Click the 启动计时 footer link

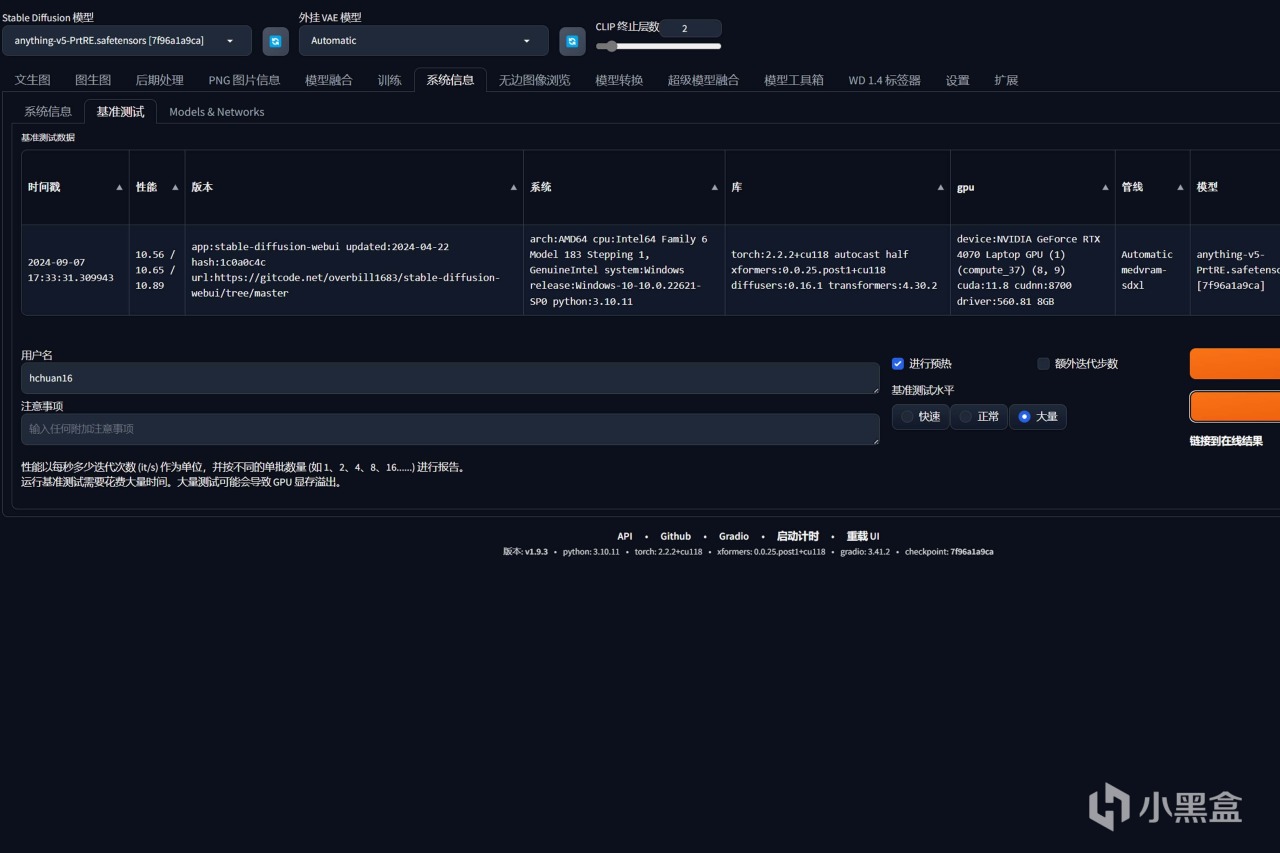click(x=798, y=536)
